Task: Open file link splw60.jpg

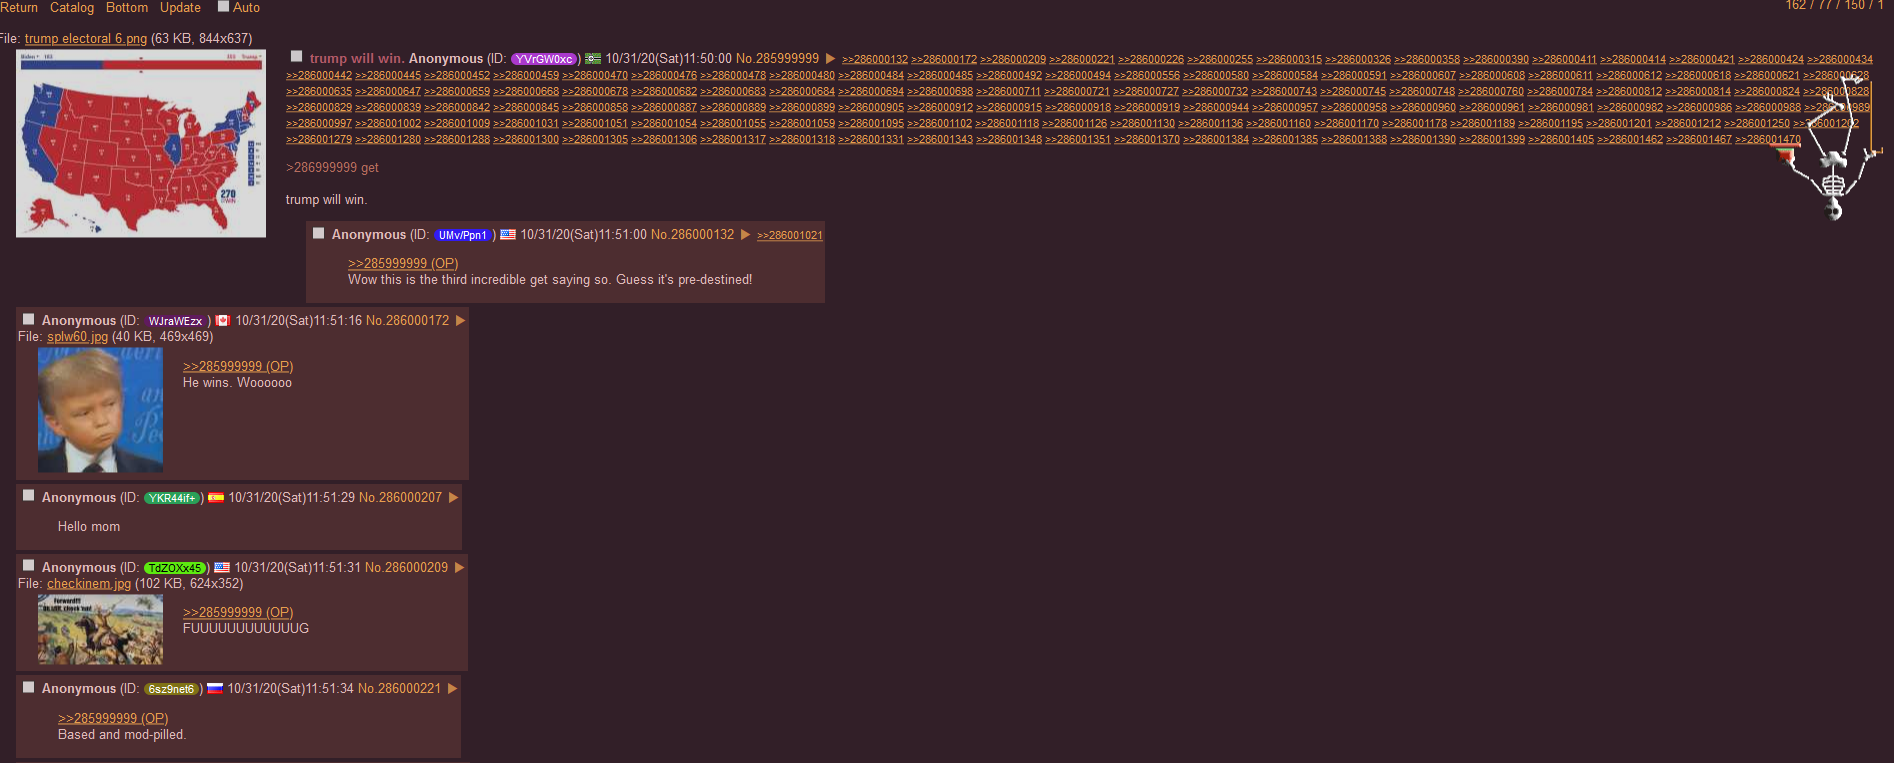Action: tap(77, 337)
